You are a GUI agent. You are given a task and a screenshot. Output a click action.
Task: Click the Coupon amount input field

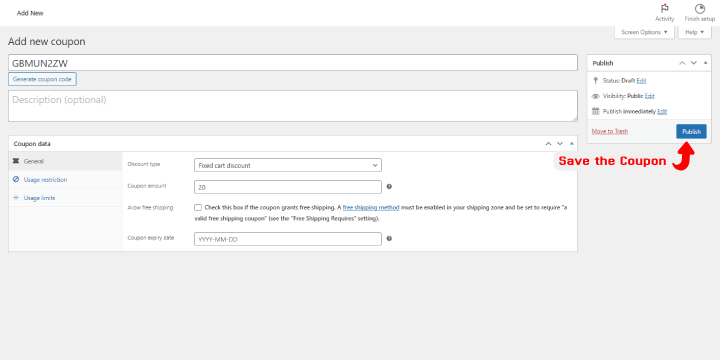coord(288,187)
